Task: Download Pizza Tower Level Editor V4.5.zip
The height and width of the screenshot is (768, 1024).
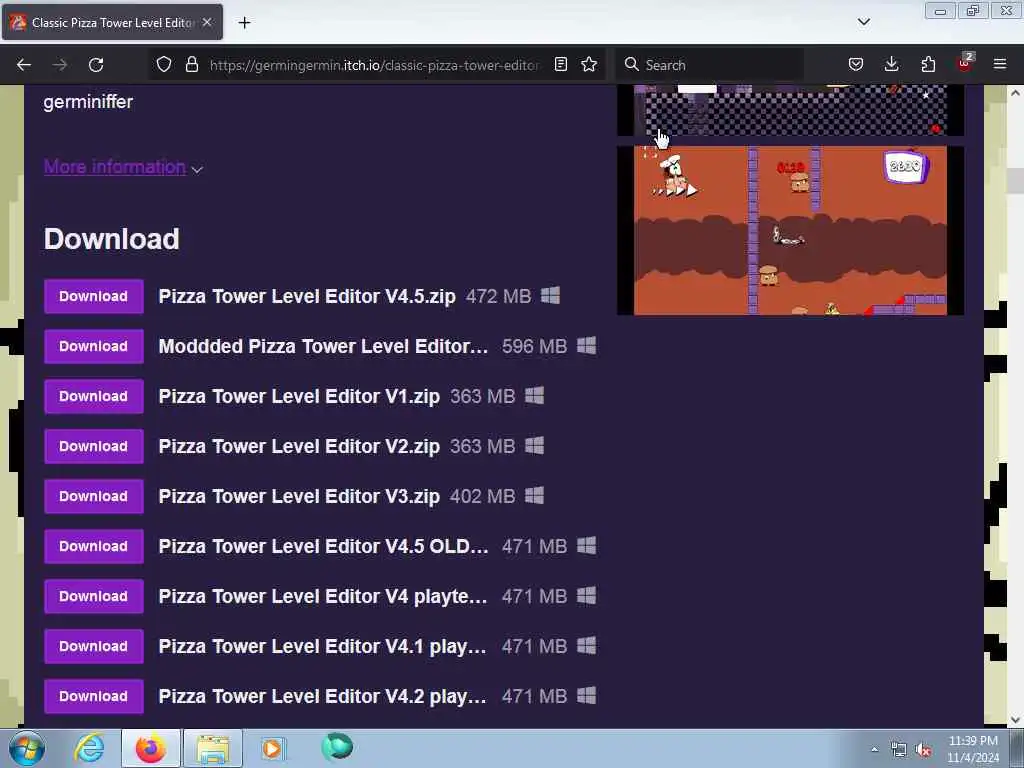Action: (93, 296)
